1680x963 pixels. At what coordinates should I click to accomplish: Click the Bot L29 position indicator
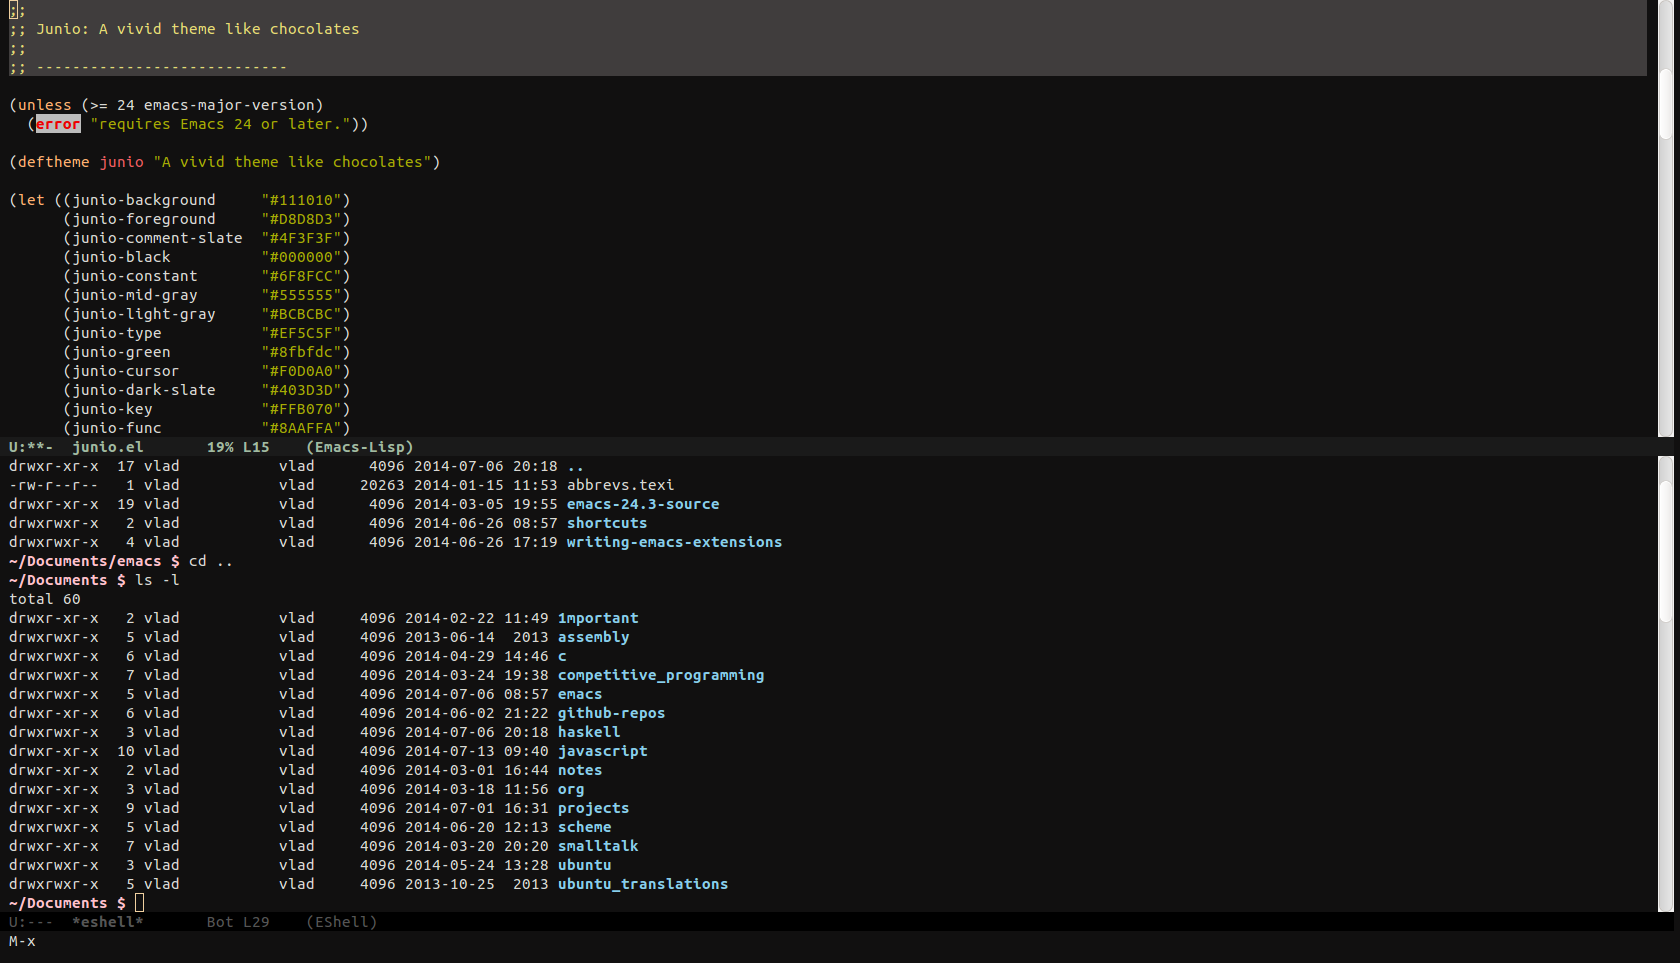coord(238,922)
